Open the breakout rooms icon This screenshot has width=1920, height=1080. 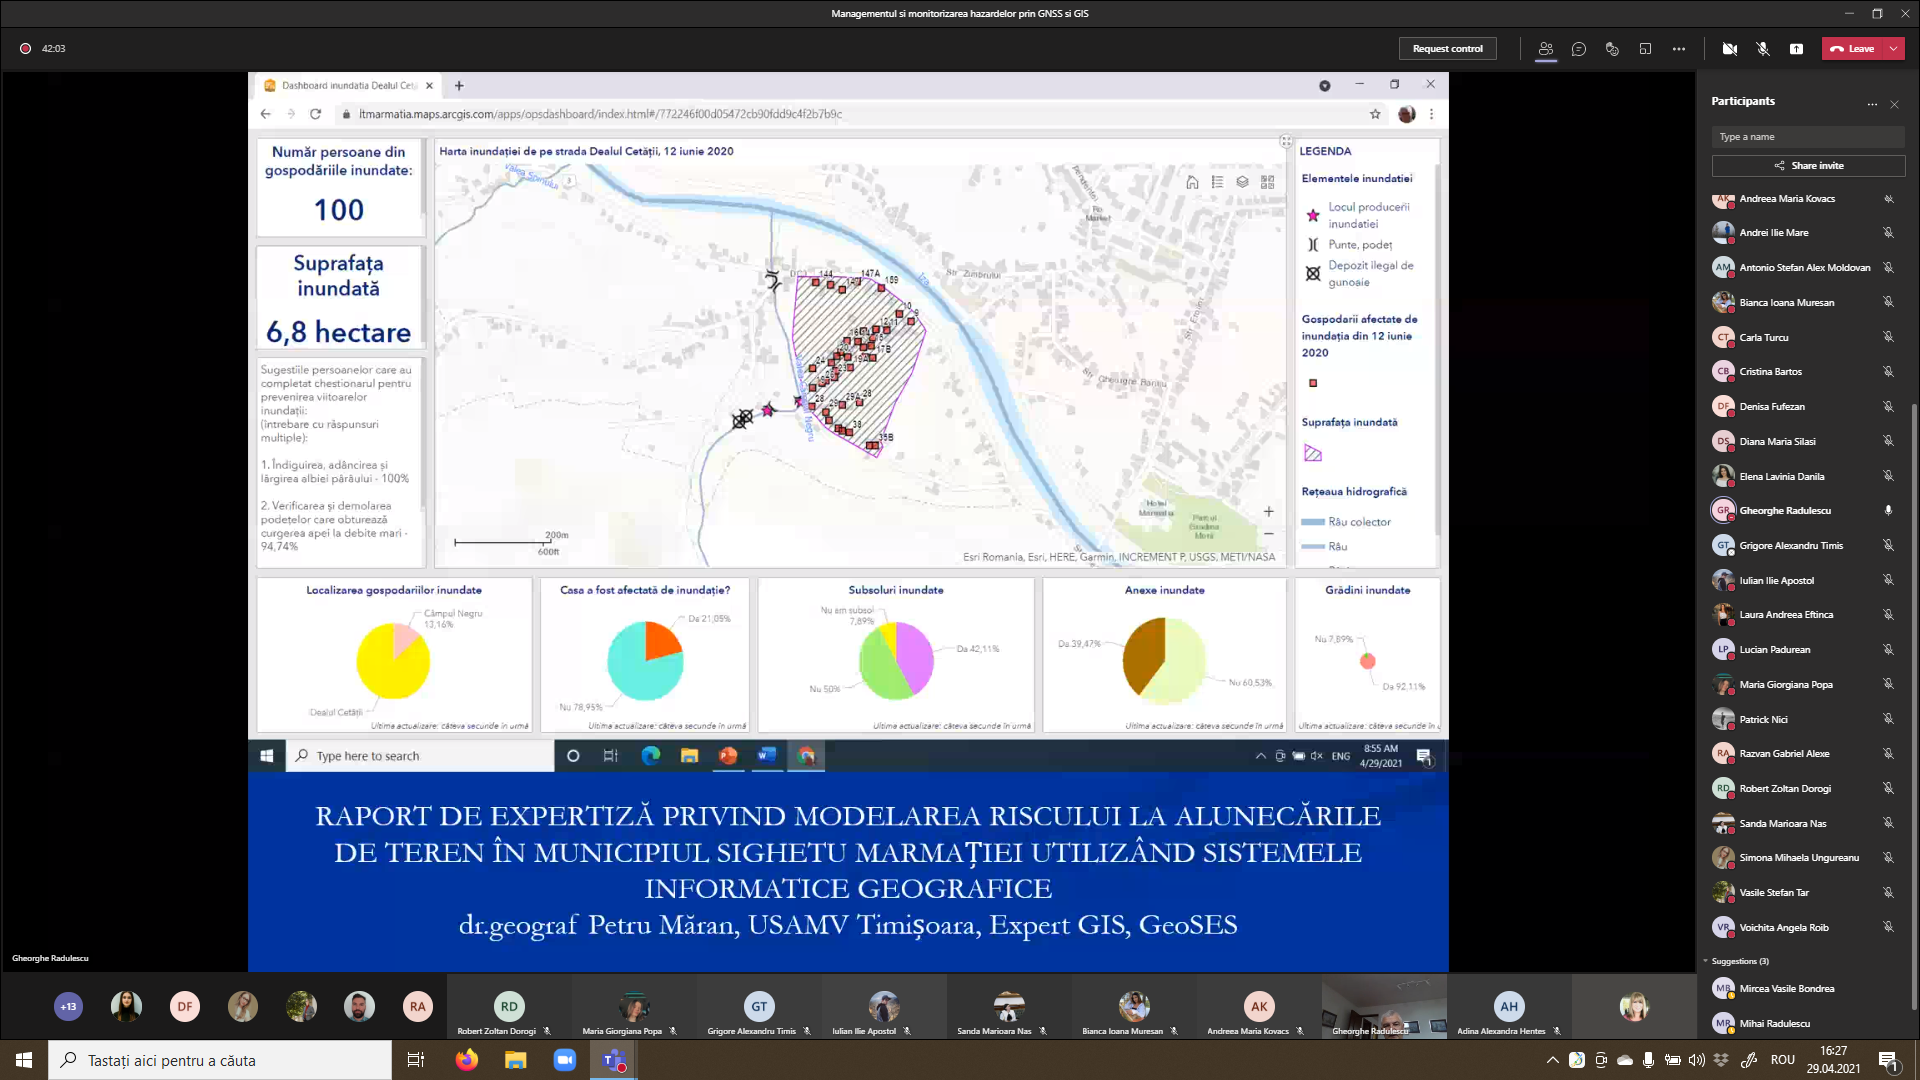[x=1645, y=49]
